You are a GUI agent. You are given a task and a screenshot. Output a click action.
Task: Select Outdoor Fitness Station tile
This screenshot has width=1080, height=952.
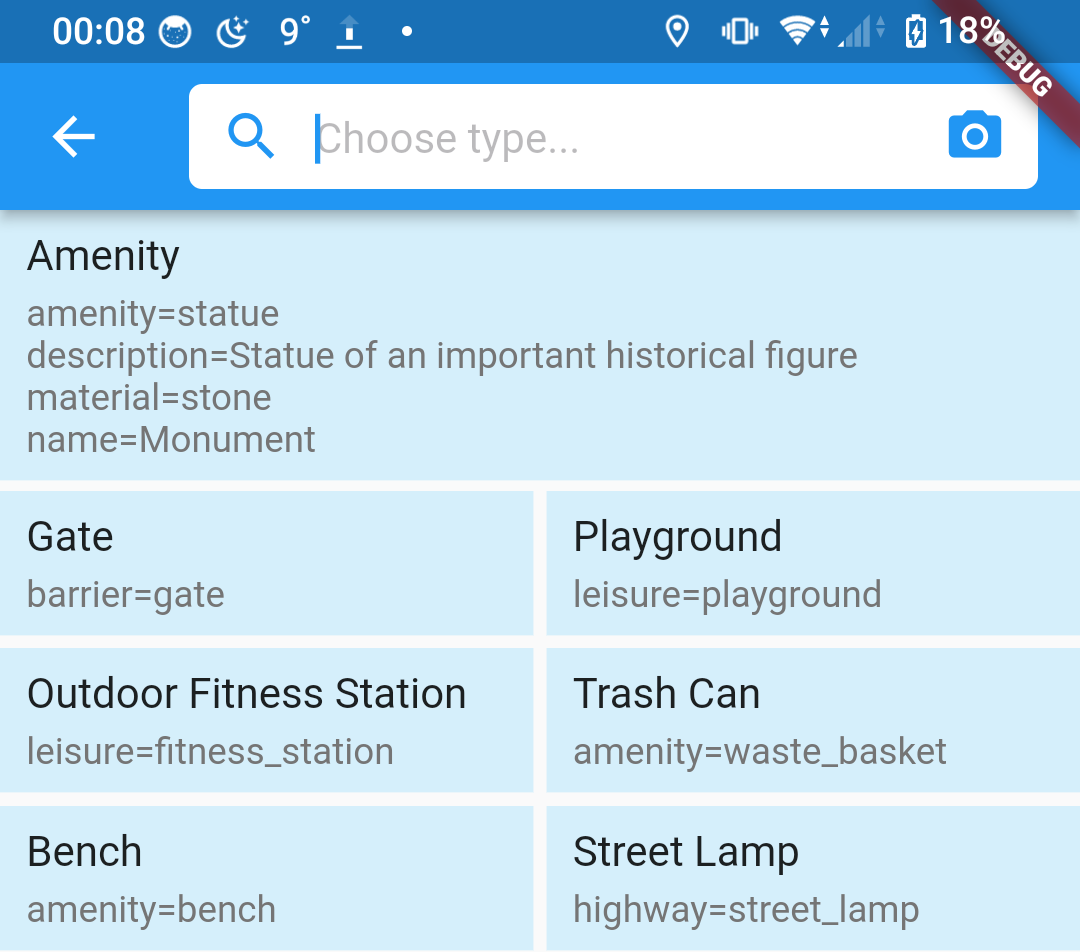[266, 720]
